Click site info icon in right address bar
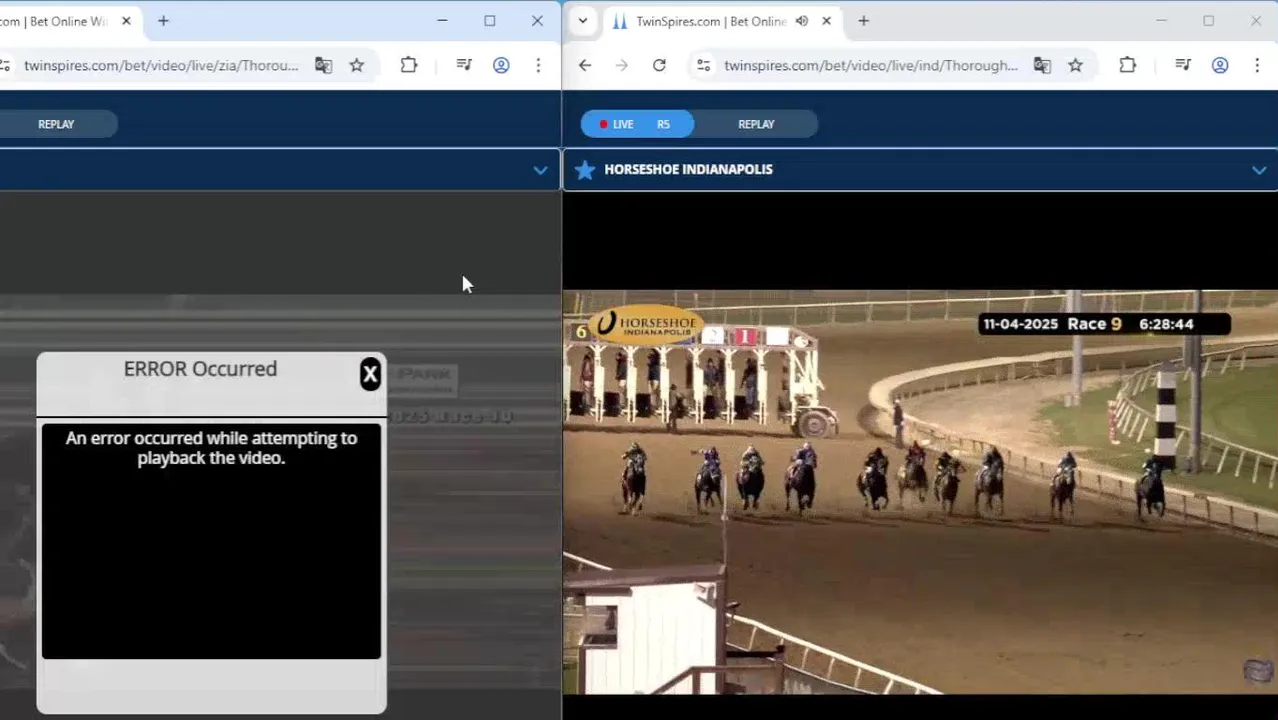 704,65
